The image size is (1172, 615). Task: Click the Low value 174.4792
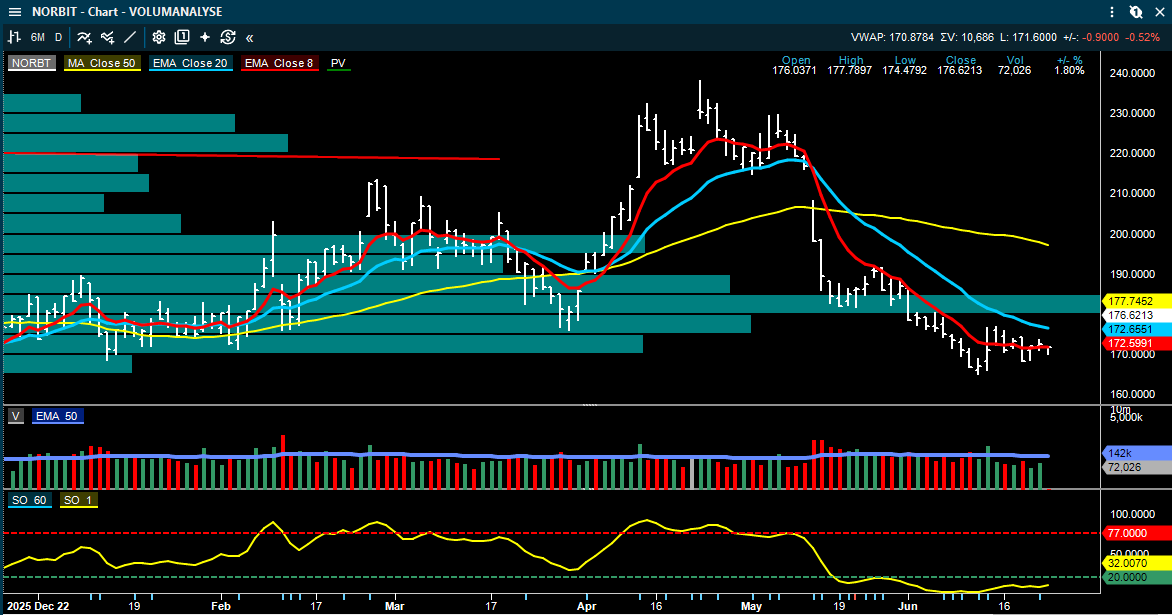tap(904, 70)
